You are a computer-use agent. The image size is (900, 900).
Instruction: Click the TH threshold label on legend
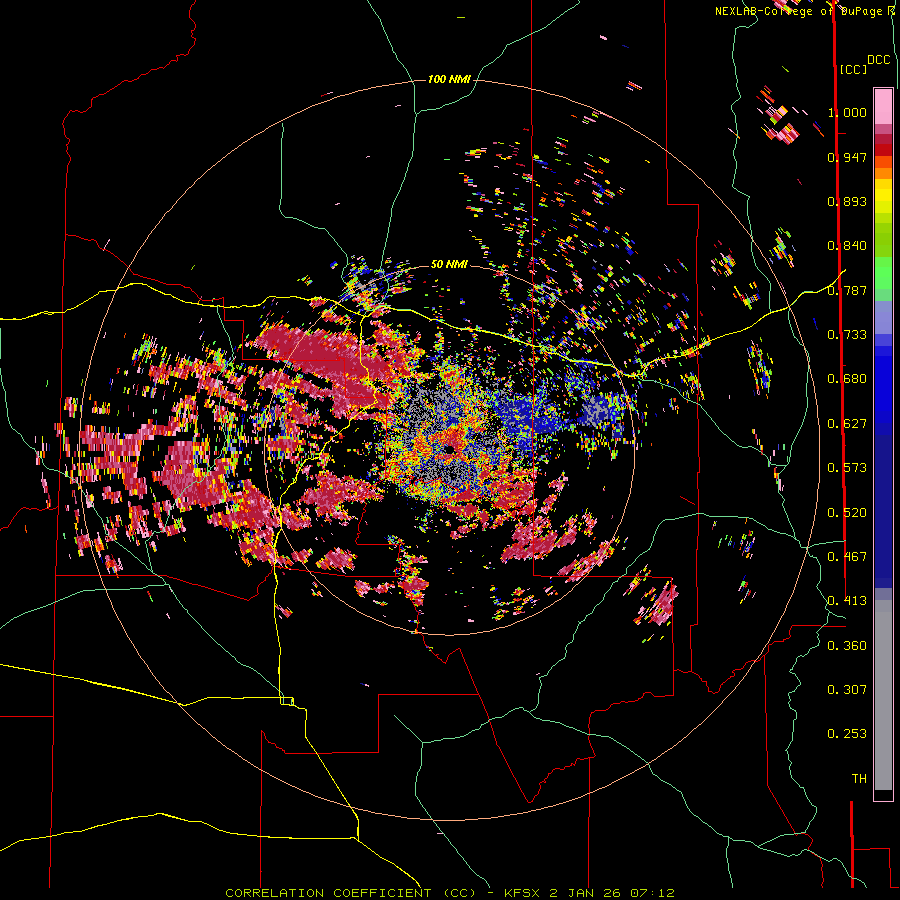tap(859, 779)
